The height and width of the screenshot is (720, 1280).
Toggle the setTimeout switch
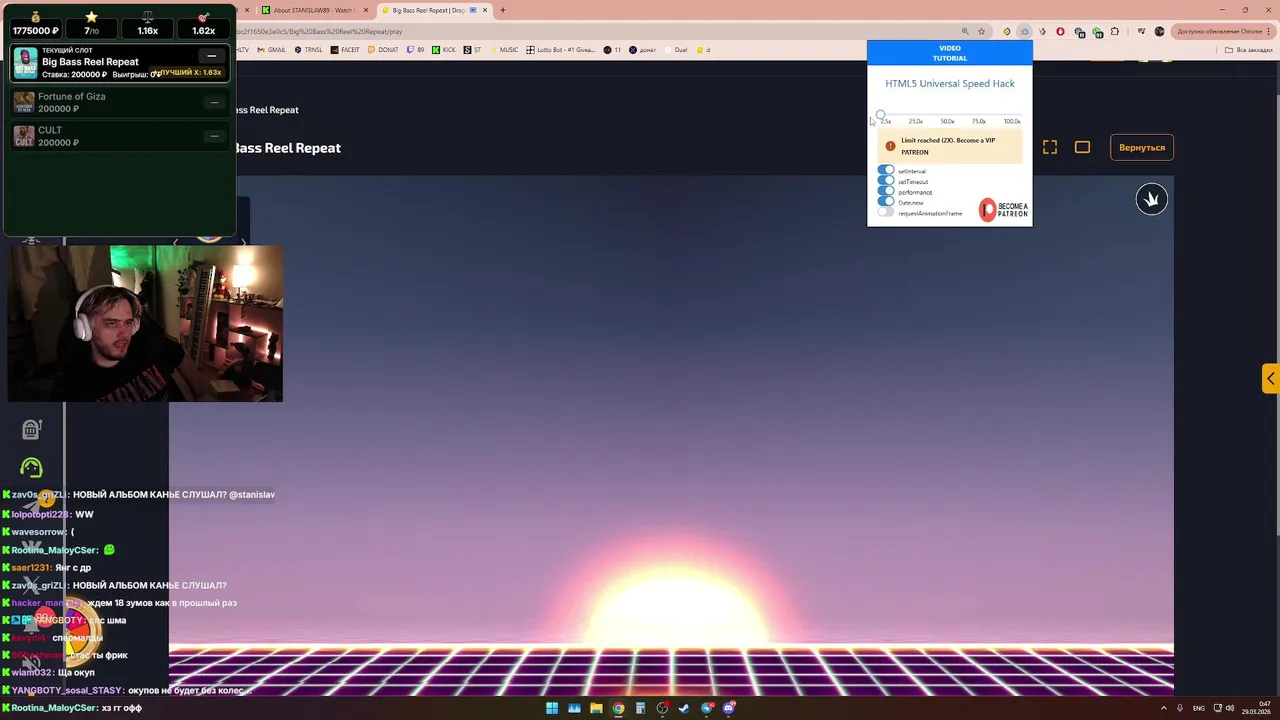coord(886,181)
